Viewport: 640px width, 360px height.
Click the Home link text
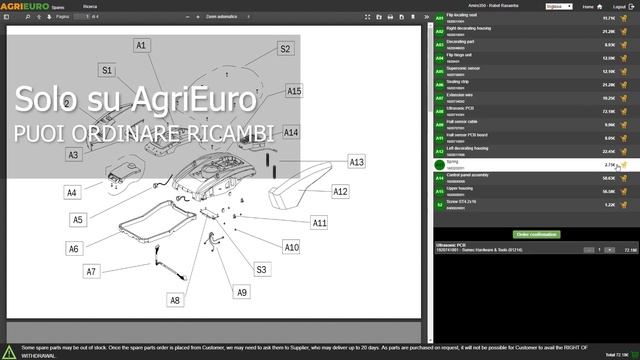point(588,7)
